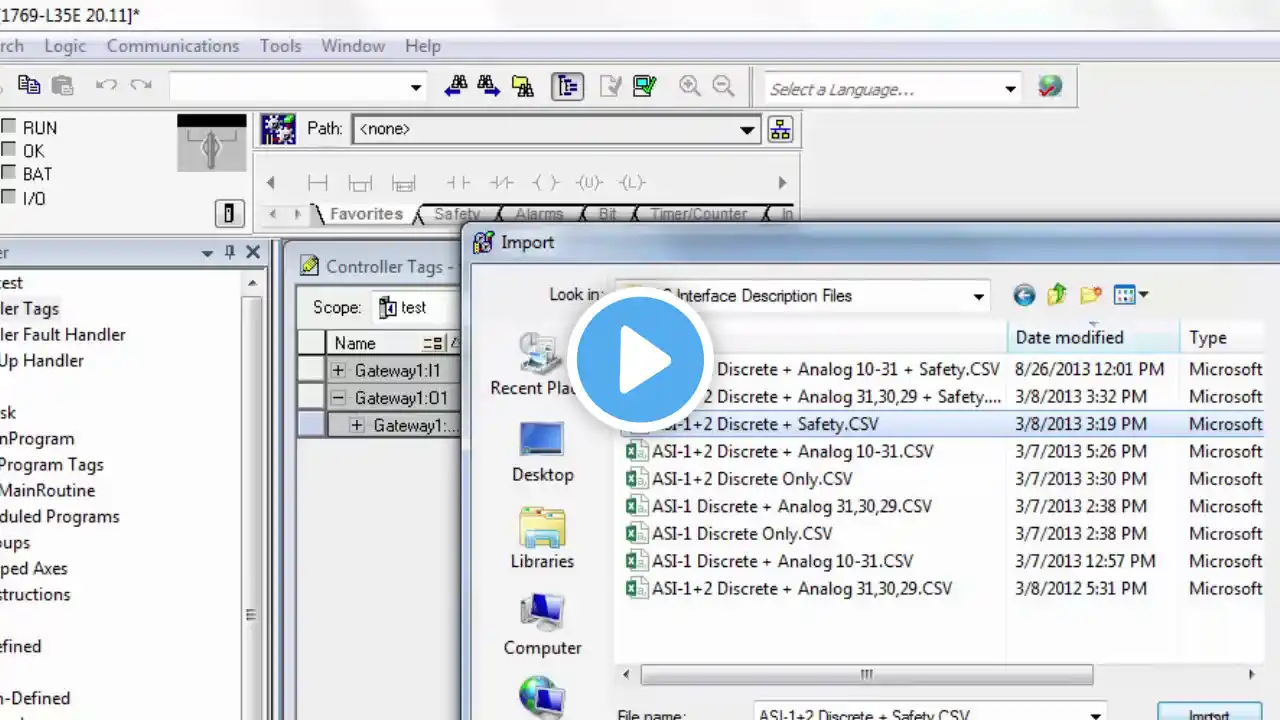Viewport: 1280px width, 720px height.
Task: Collapse the Gateway1:O1 tag
Action: tap(338, 398)
